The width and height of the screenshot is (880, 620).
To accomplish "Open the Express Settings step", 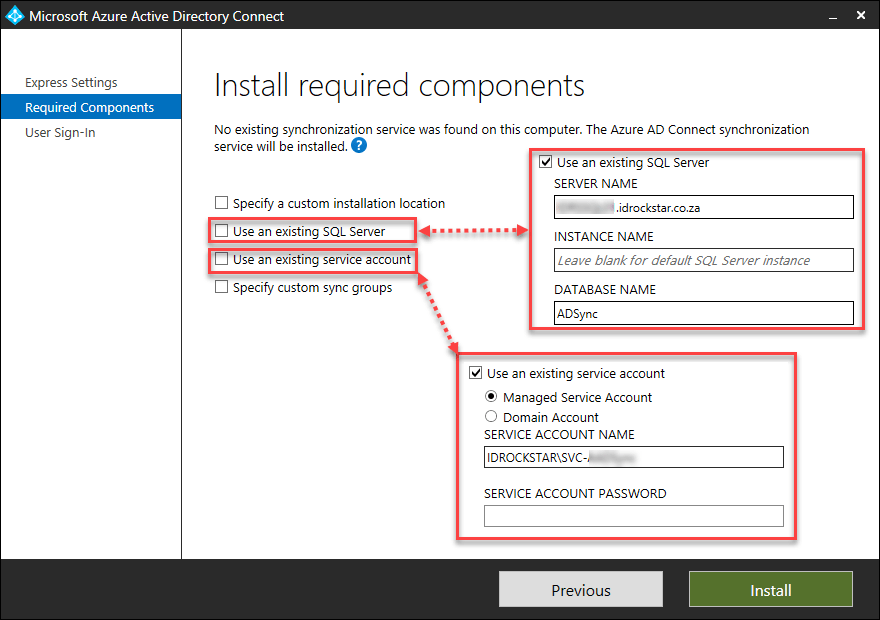I will click(x=71, y=82).
